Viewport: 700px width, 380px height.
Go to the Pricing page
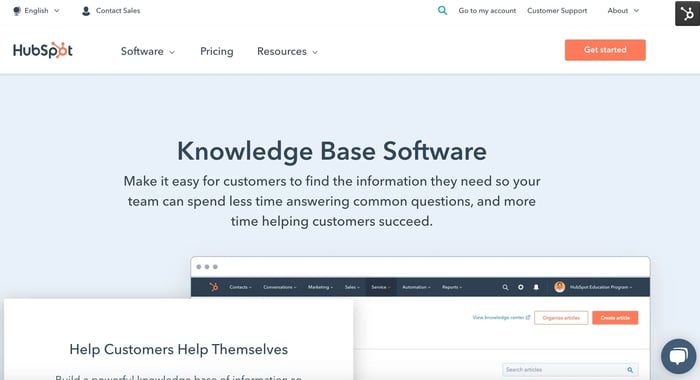click(x=217, y=51)
